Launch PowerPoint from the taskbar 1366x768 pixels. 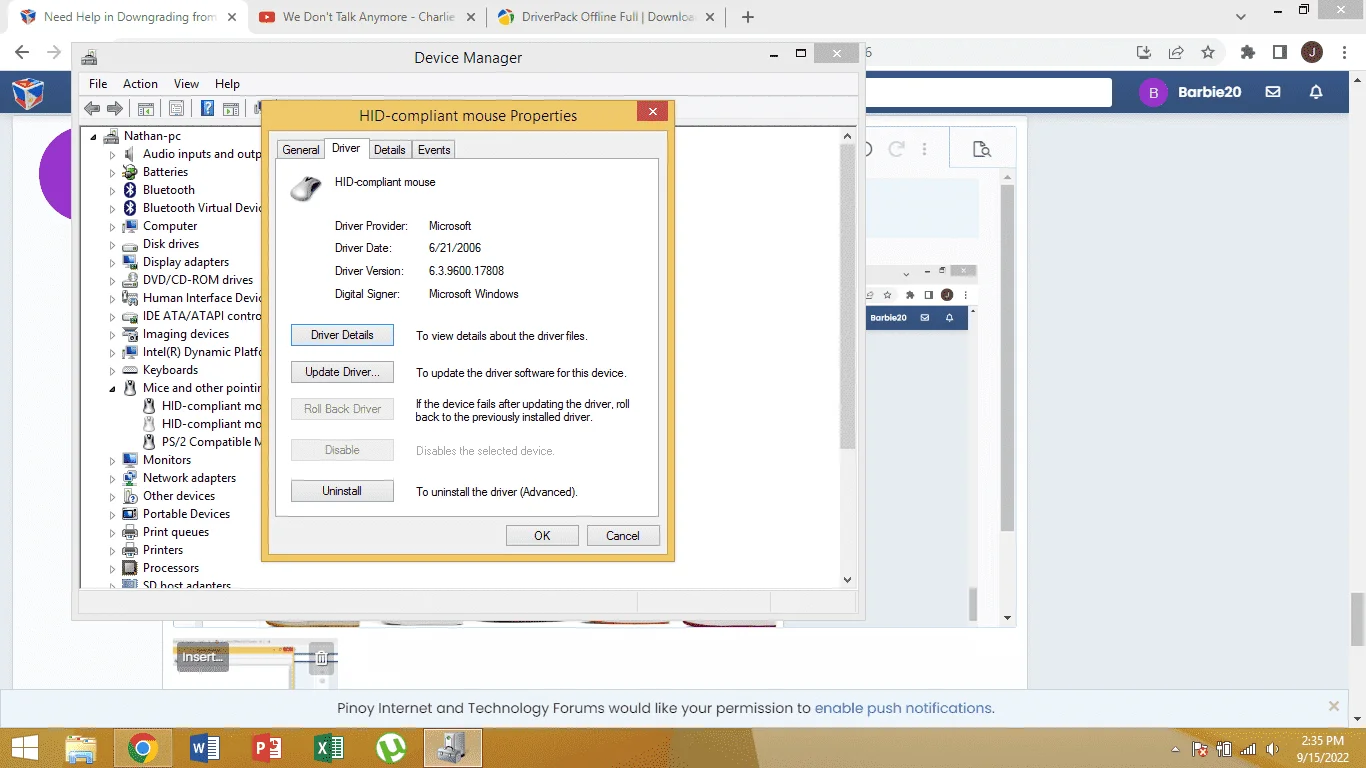point(267,747)
